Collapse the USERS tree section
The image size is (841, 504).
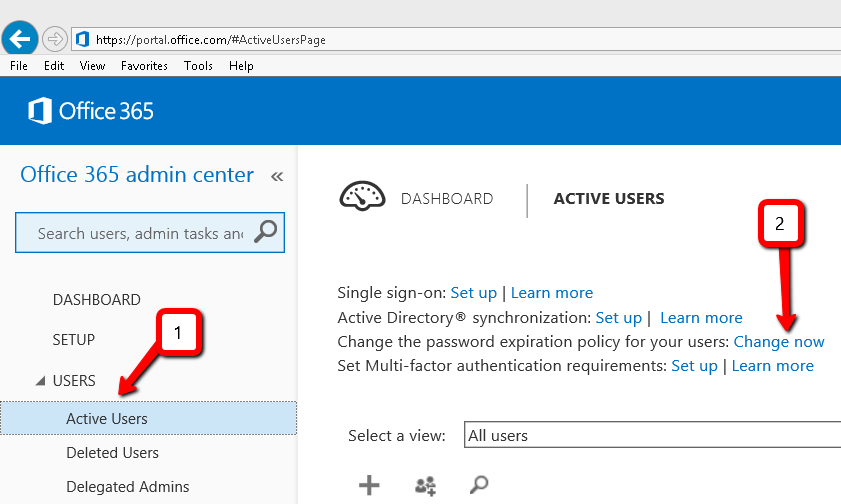pyautogui.click(x=40, y=381)
